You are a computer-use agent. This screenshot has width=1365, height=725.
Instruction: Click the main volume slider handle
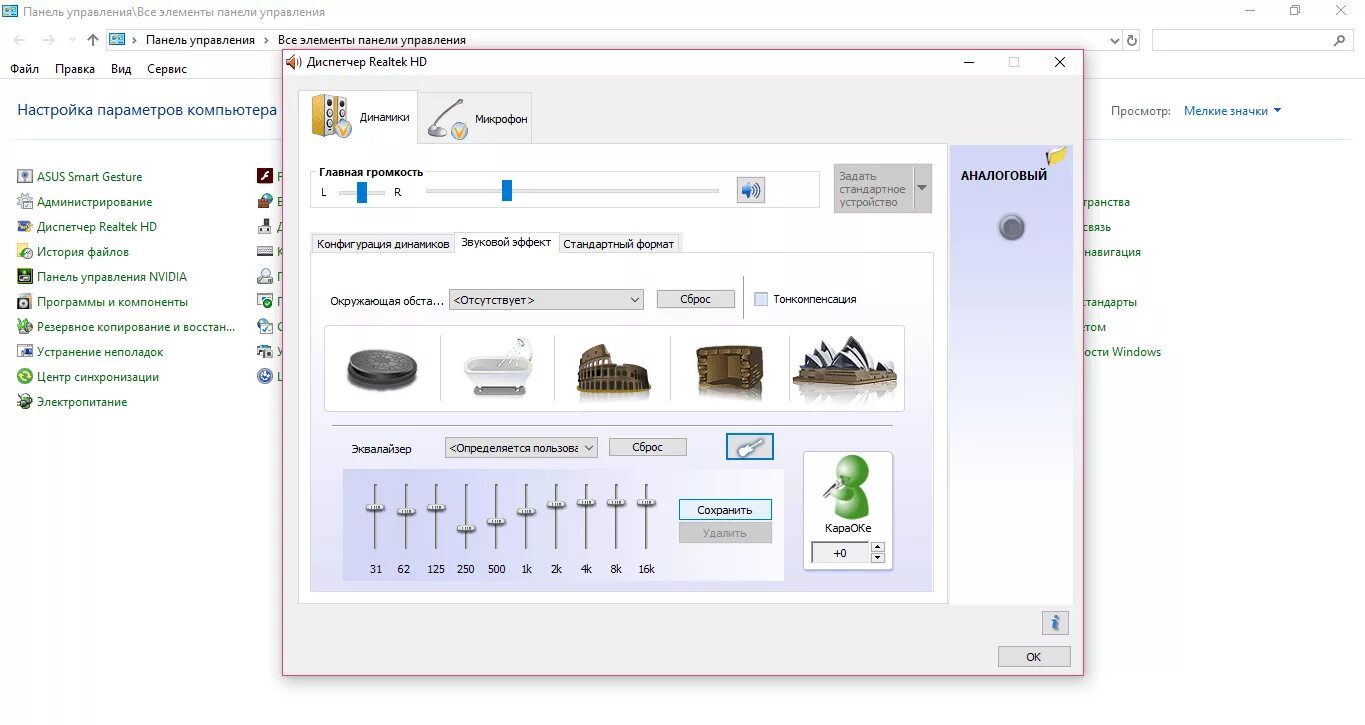pyautogui.click(x=507, y=190)
